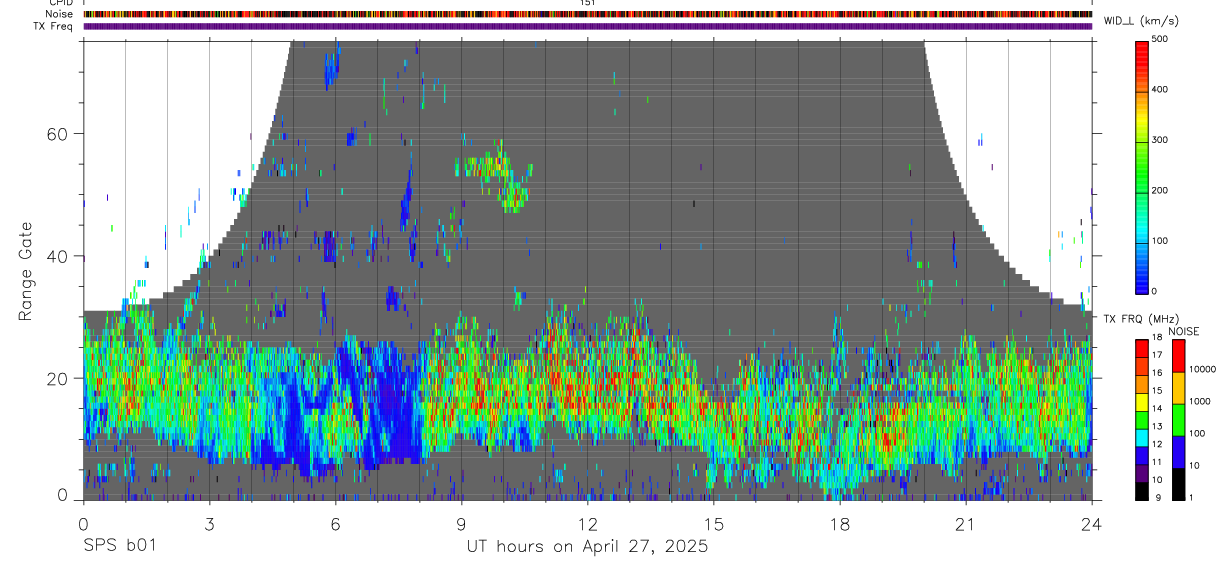Click the 'SPS b01' radar beam label
The width and height of the screenshot is (1228, 567).
119,547
